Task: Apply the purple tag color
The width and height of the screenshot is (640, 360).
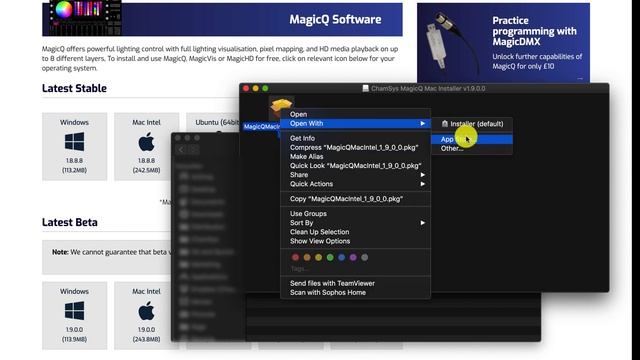Action: (353, 257)
